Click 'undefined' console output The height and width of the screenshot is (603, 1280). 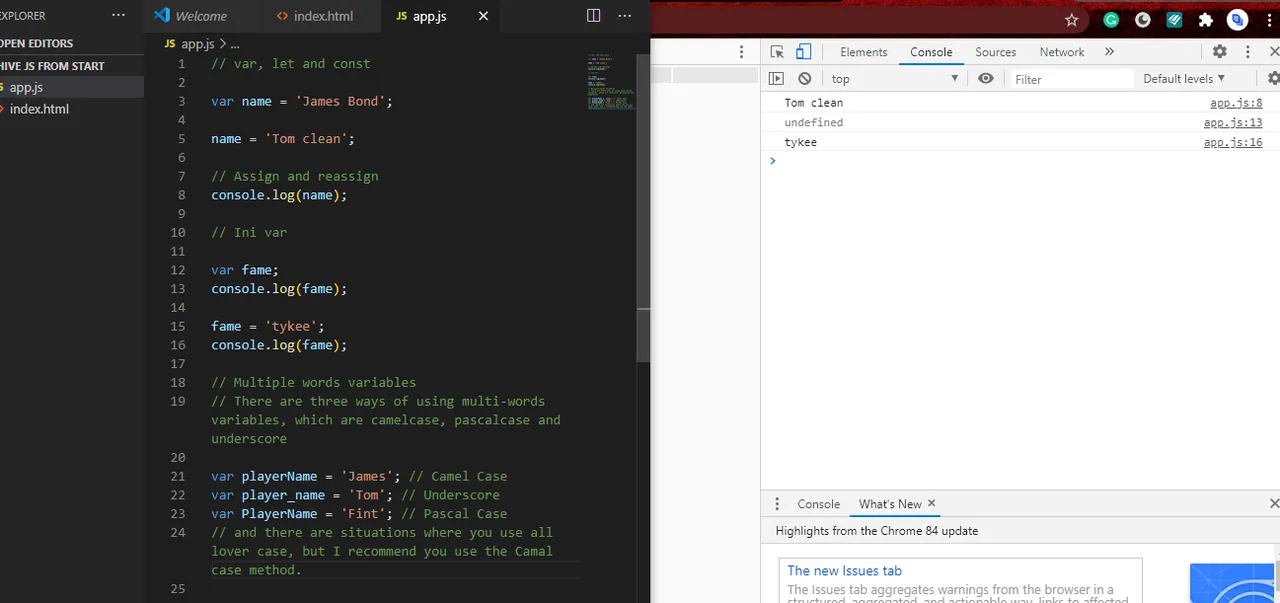(813, 123)
